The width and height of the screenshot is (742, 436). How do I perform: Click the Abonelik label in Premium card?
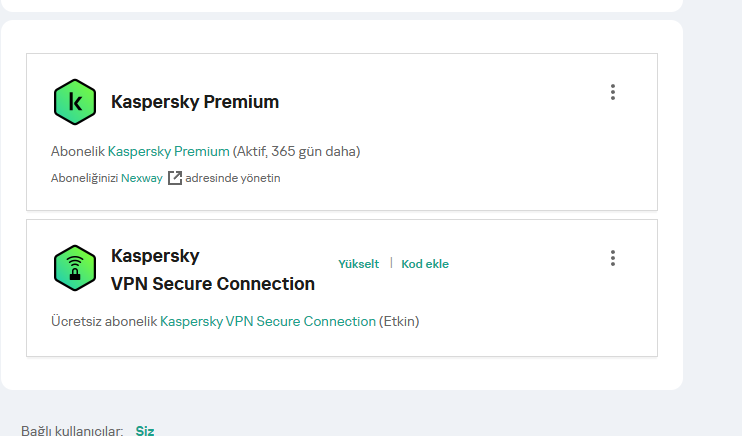78,152
